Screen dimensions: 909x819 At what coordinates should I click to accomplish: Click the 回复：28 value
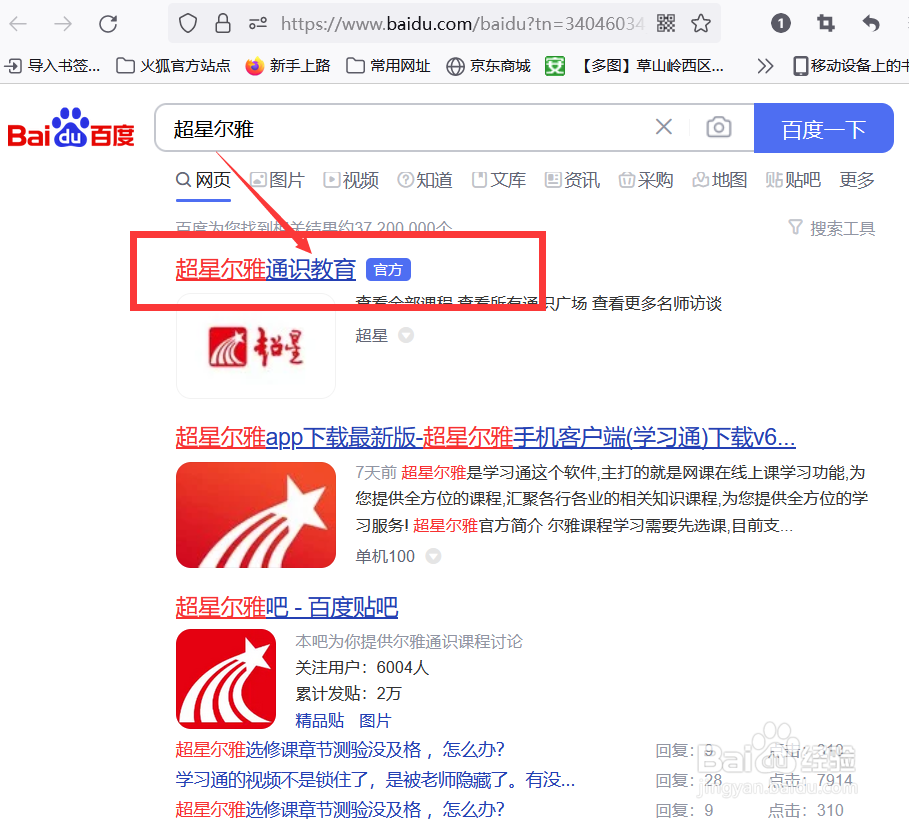(689, 780)
